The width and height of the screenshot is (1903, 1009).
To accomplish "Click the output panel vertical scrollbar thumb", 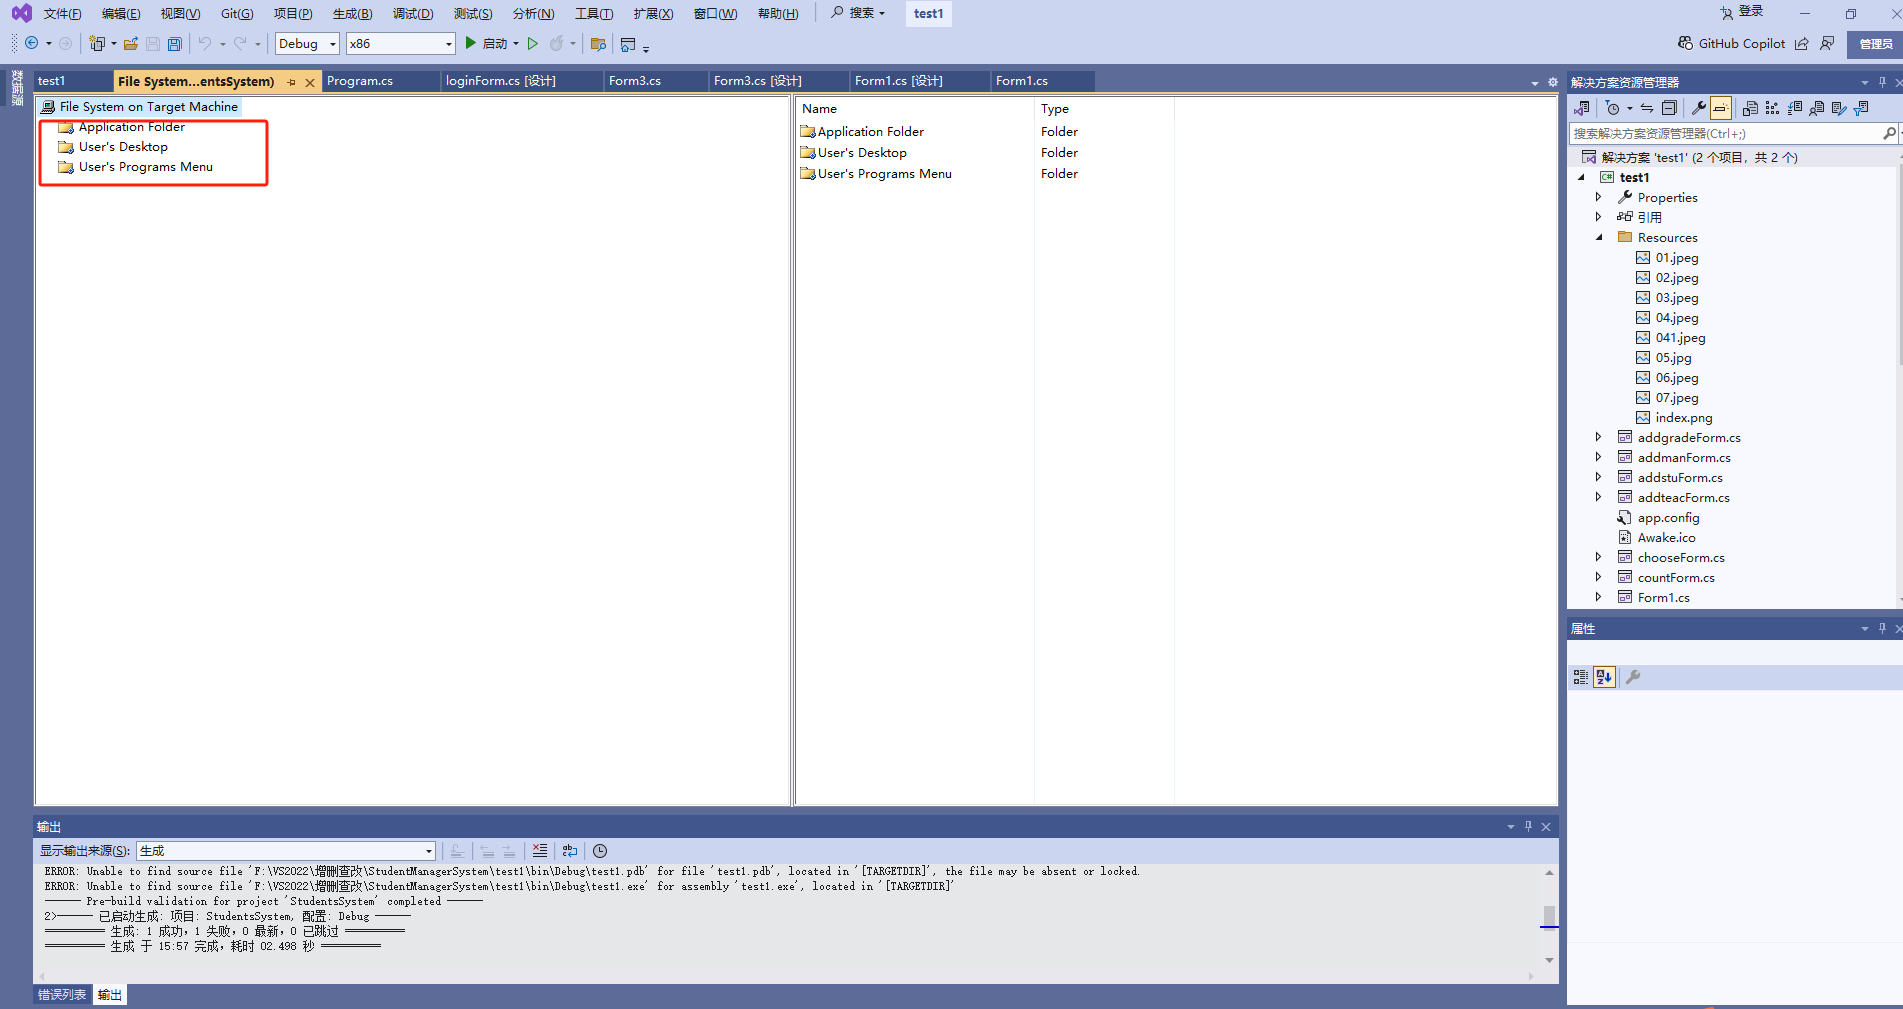I will (x=1549, y=916).
